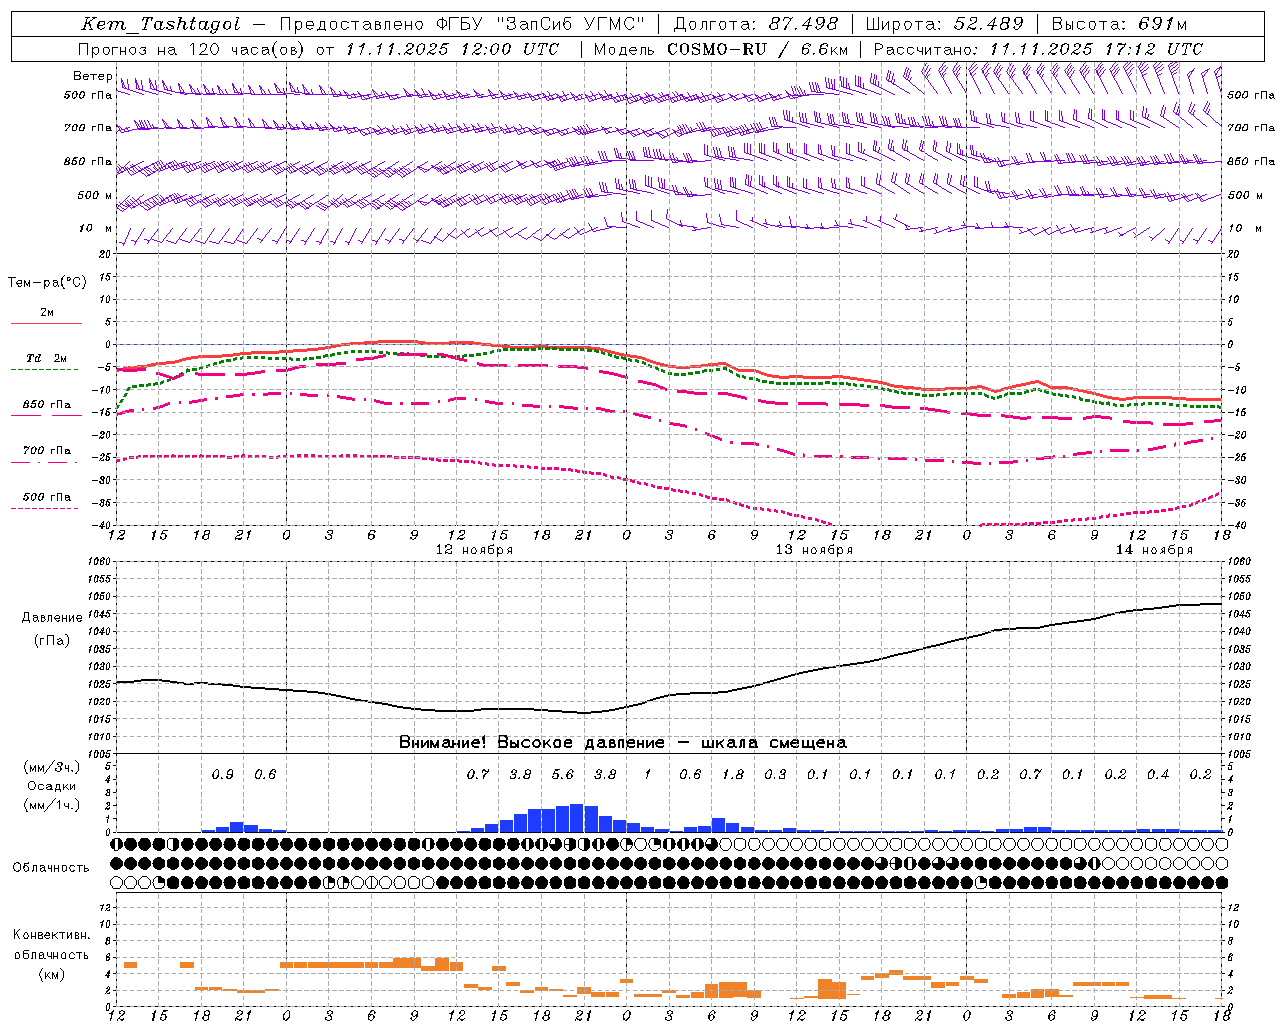Click the 'Давление' pressure axis label

click(52, 618)
